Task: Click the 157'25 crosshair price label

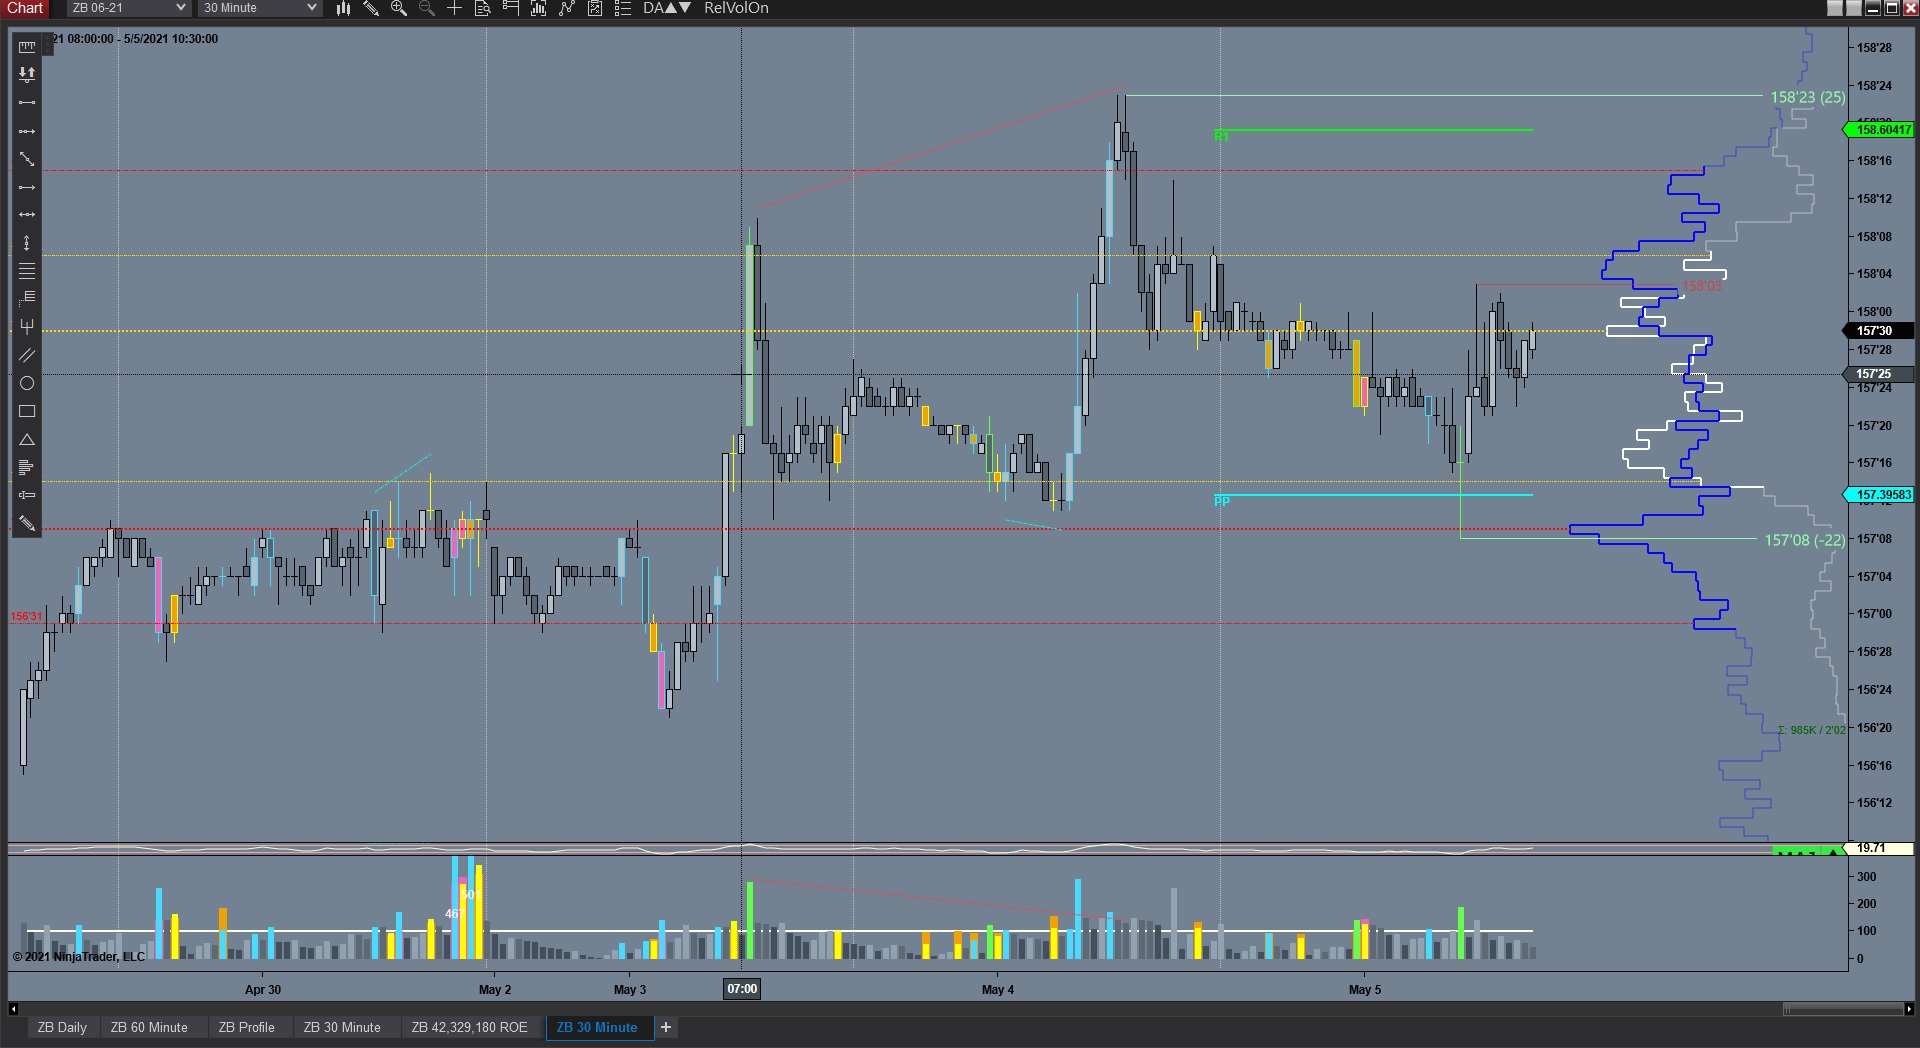Action: (x=1877, y=374)
